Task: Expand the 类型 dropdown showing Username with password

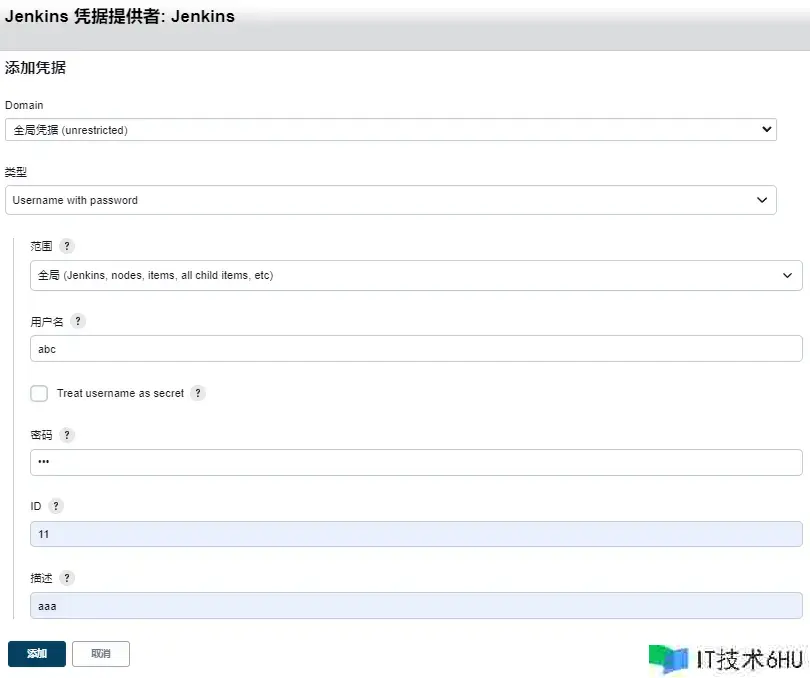Action: coord(390,200)
